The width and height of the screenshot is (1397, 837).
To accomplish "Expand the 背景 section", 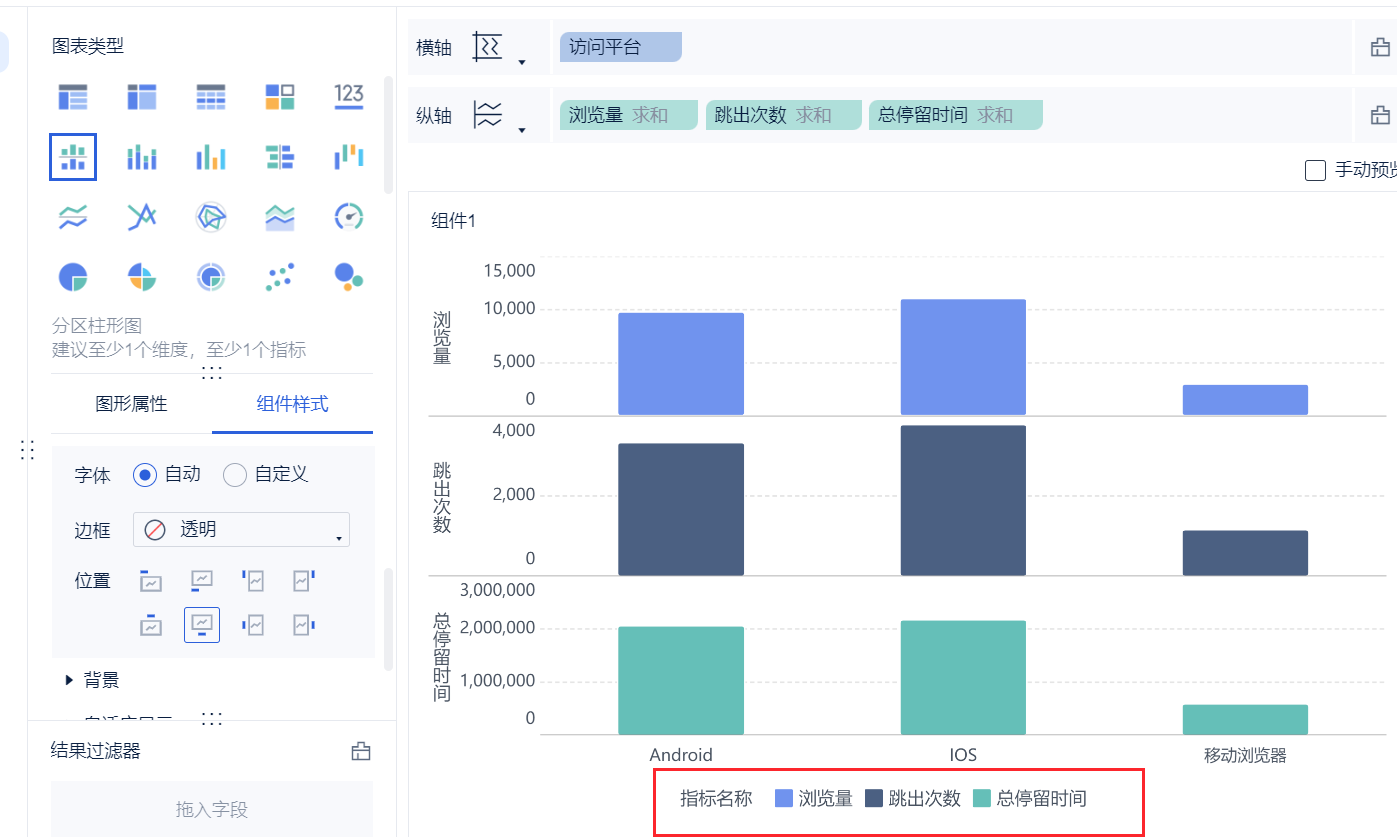I will tap(69, 680).
